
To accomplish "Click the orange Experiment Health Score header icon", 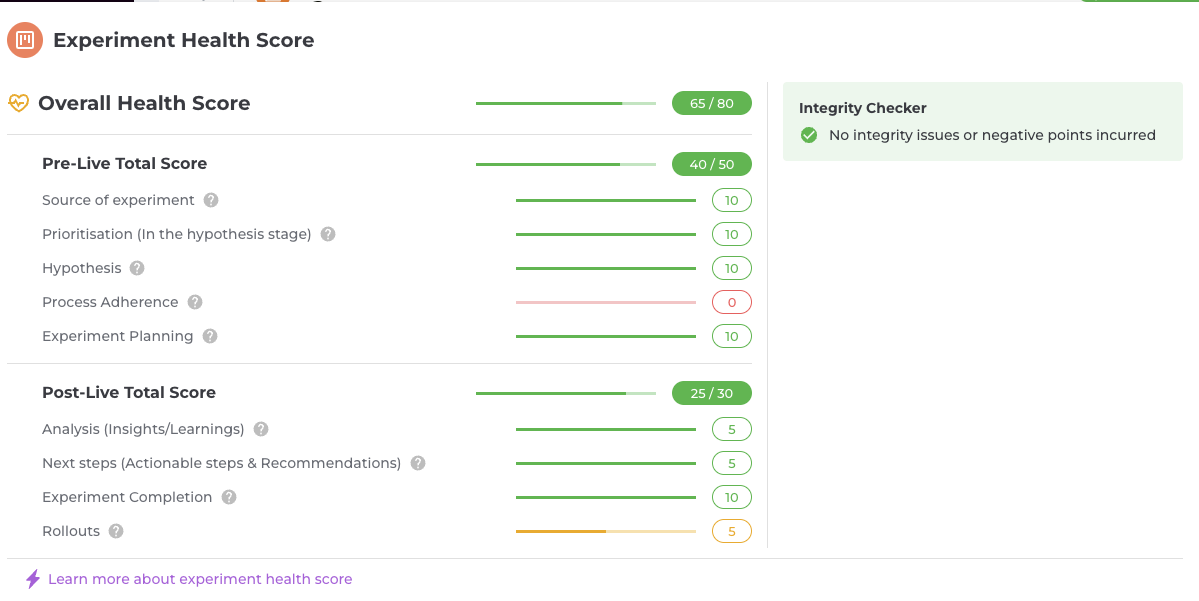I will [25, 40].
